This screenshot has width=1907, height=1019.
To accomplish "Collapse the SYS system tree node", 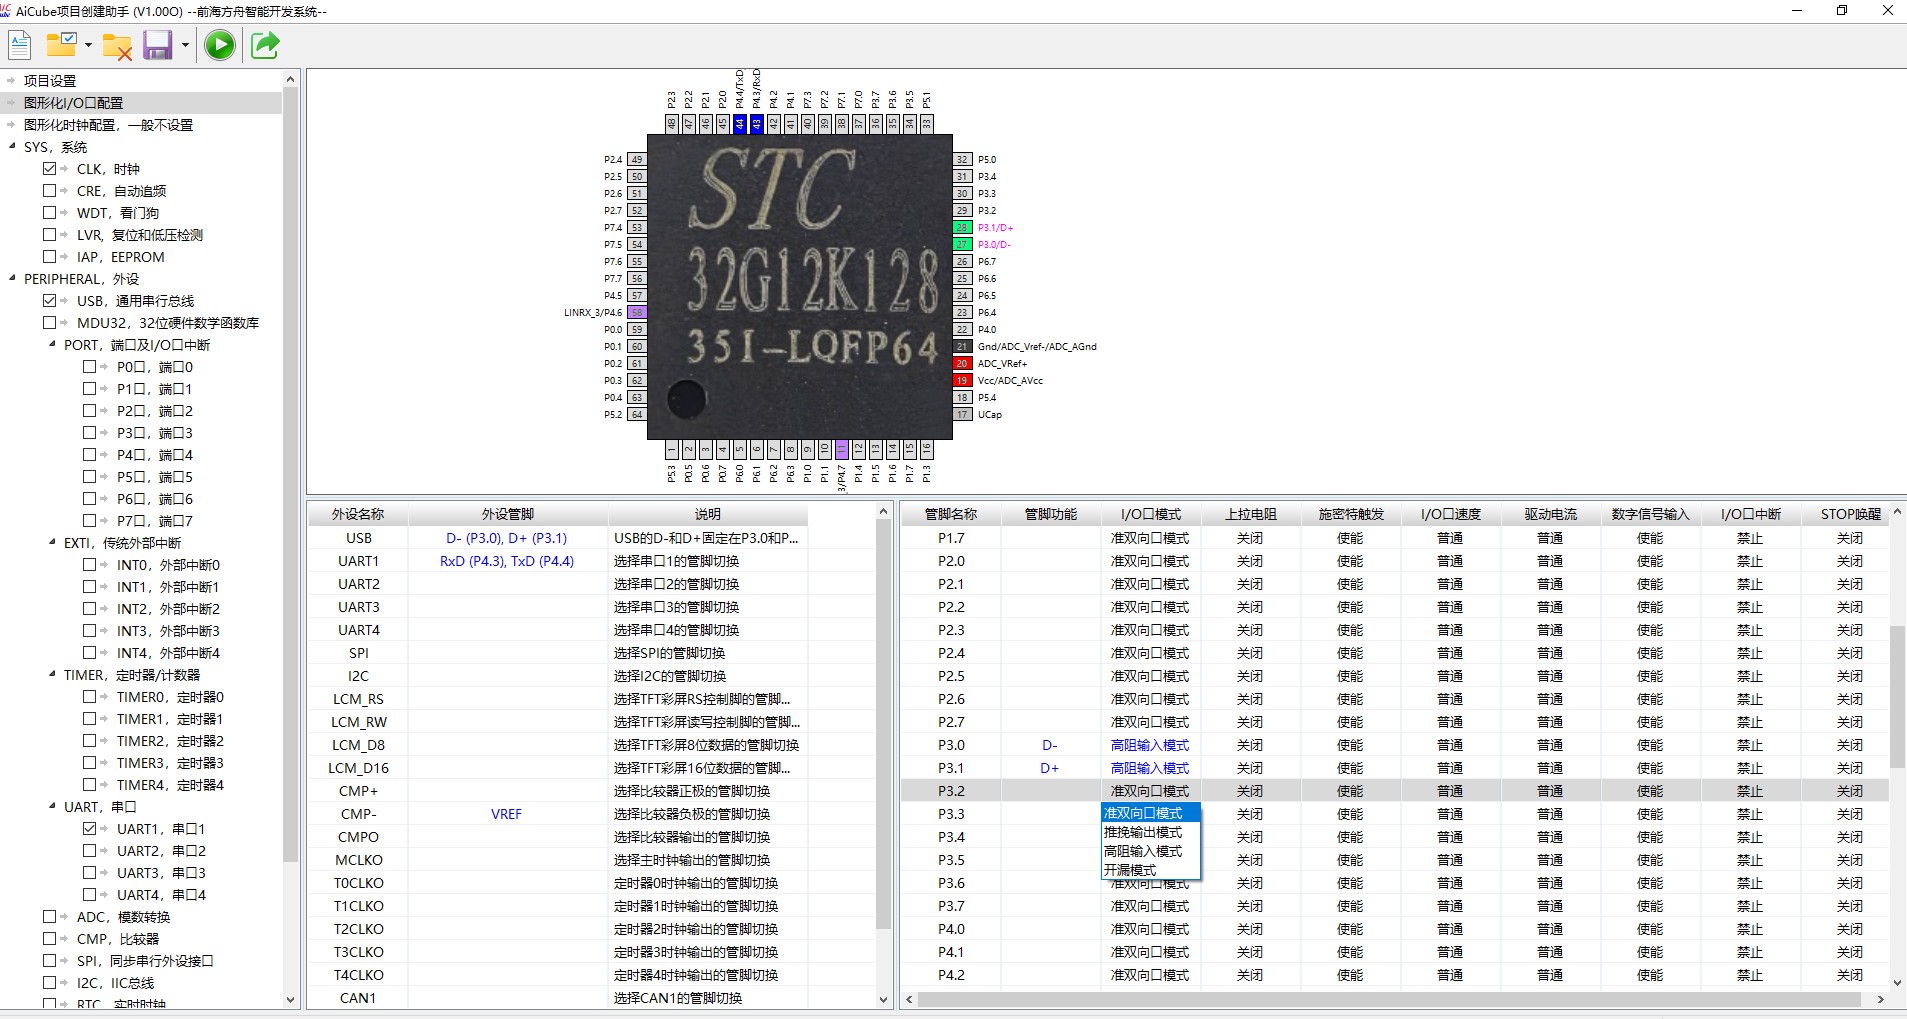I will [13, 147].
